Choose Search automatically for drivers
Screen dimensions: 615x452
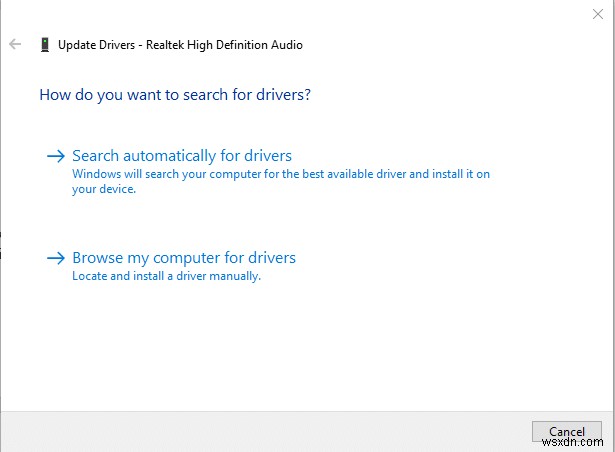(182, 156)
